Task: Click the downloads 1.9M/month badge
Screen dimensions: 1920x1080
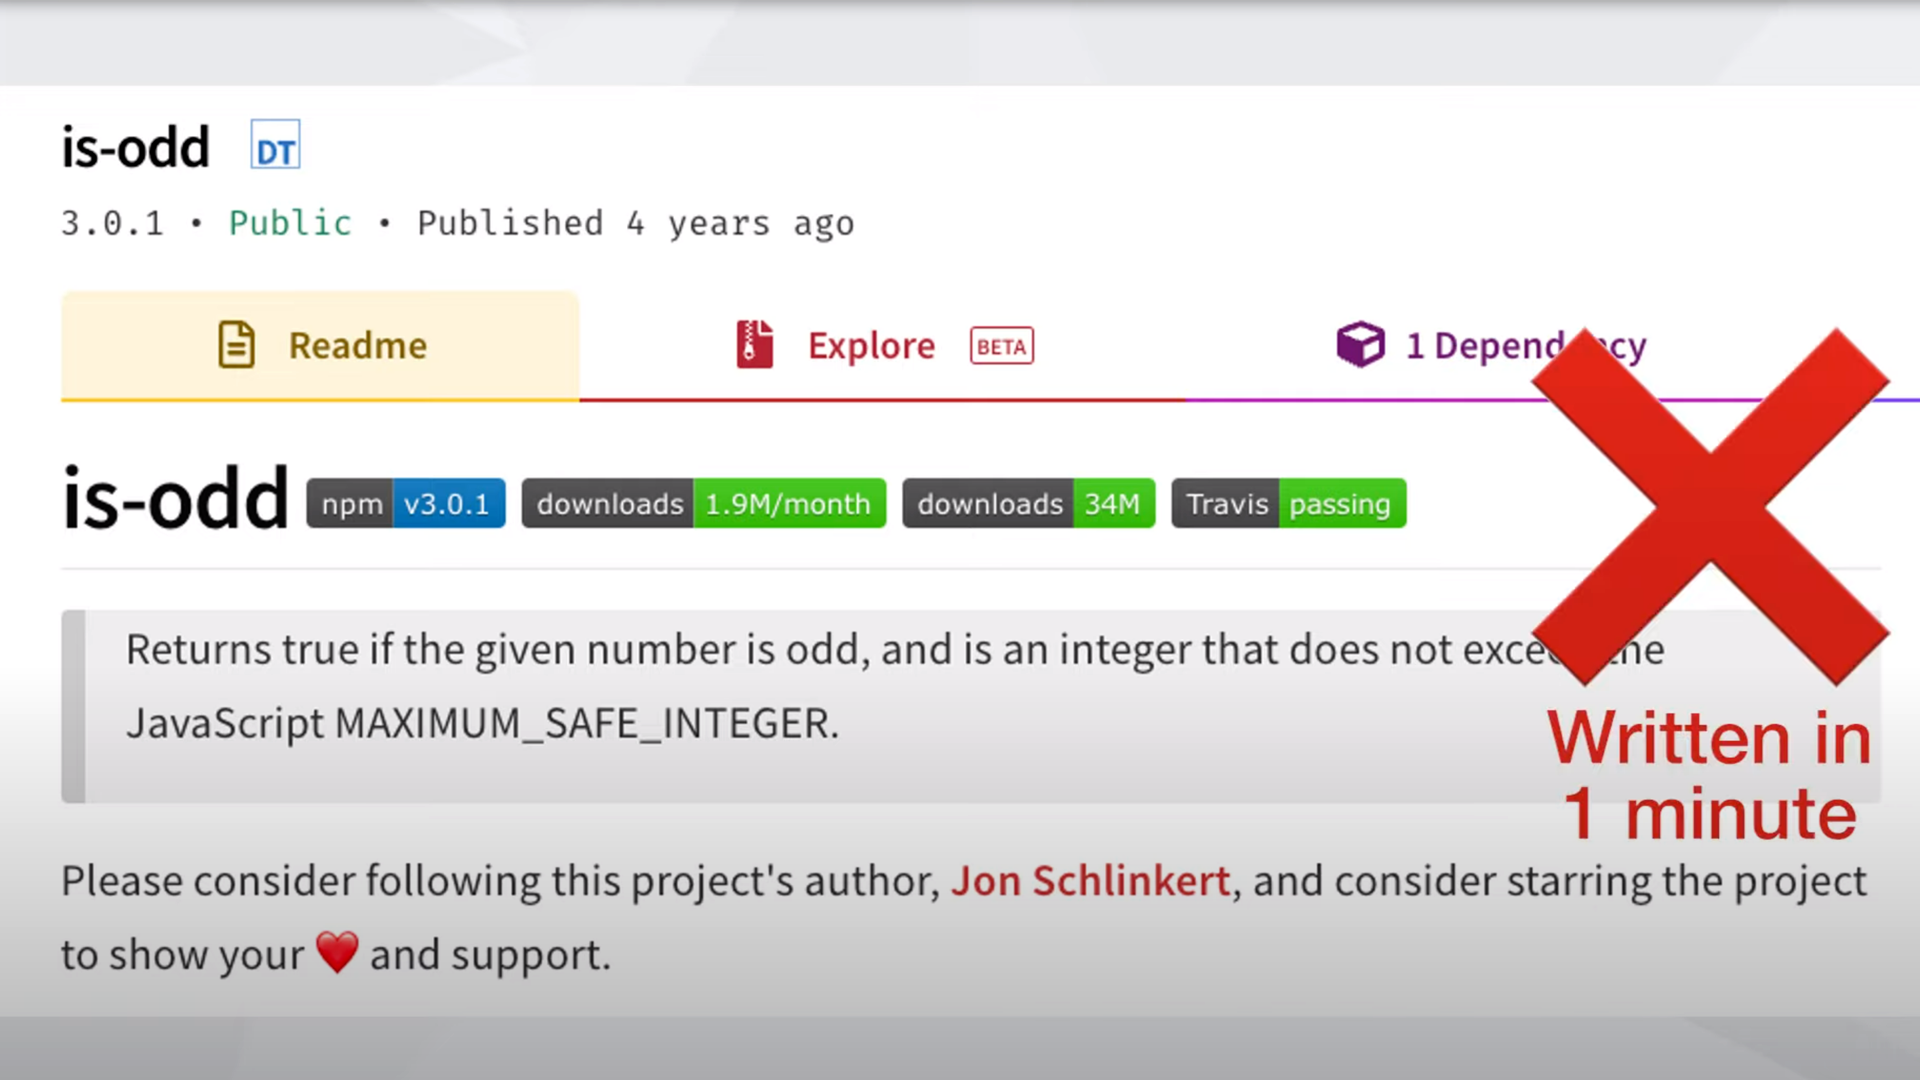Action: pyautogui.click(x=703, y=503)
